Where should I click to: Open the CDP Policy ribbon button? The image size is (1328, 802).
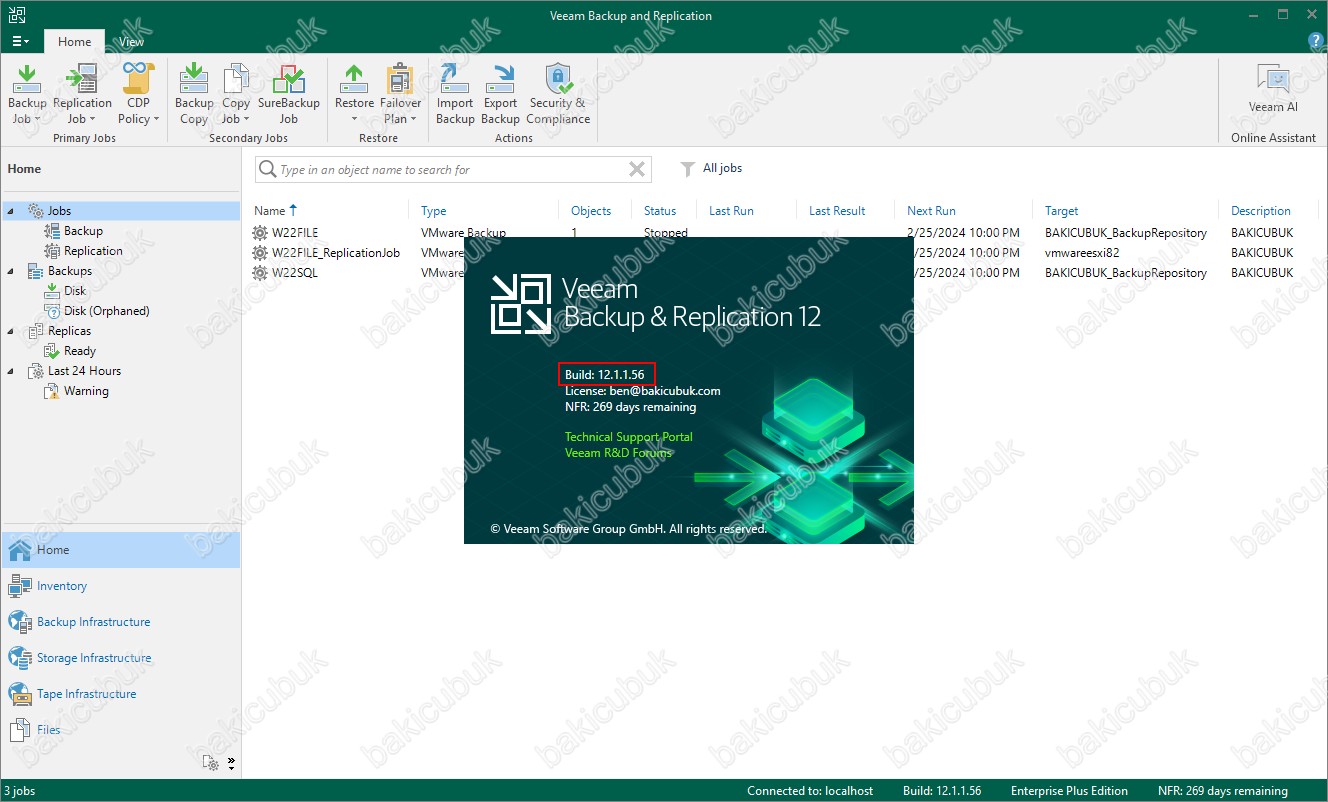(x=138, y=92)
